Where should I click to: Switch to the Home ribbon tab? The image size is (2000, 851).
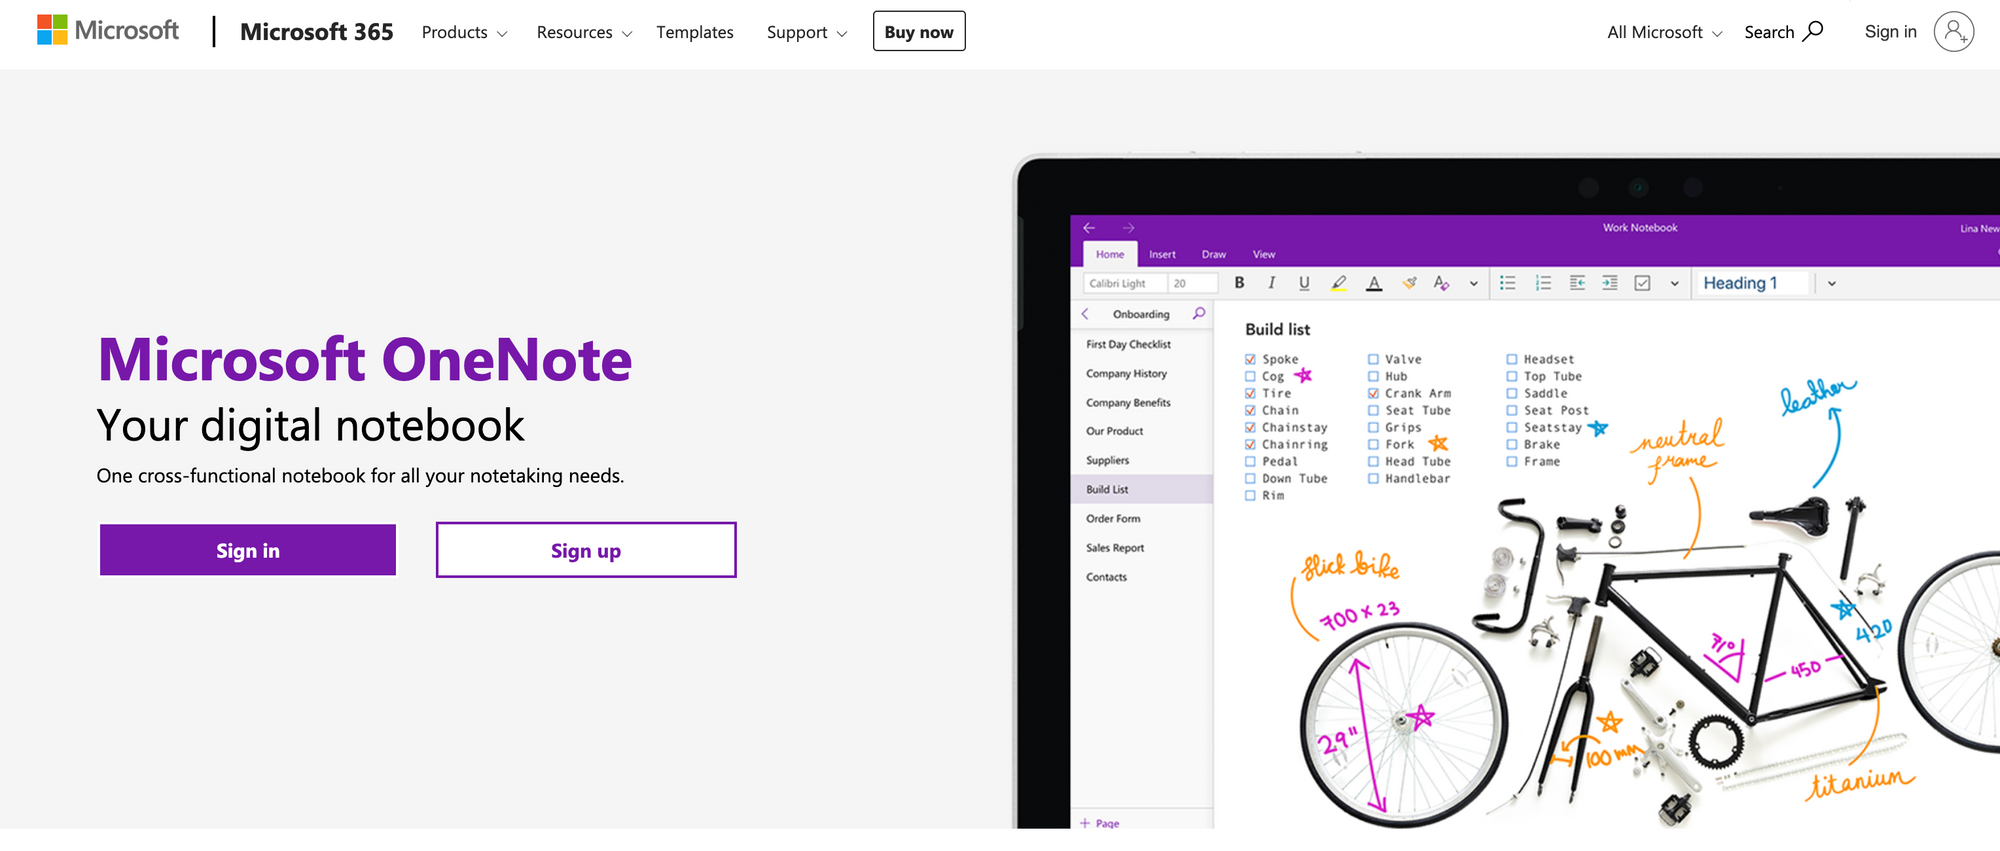(1109, 254)
